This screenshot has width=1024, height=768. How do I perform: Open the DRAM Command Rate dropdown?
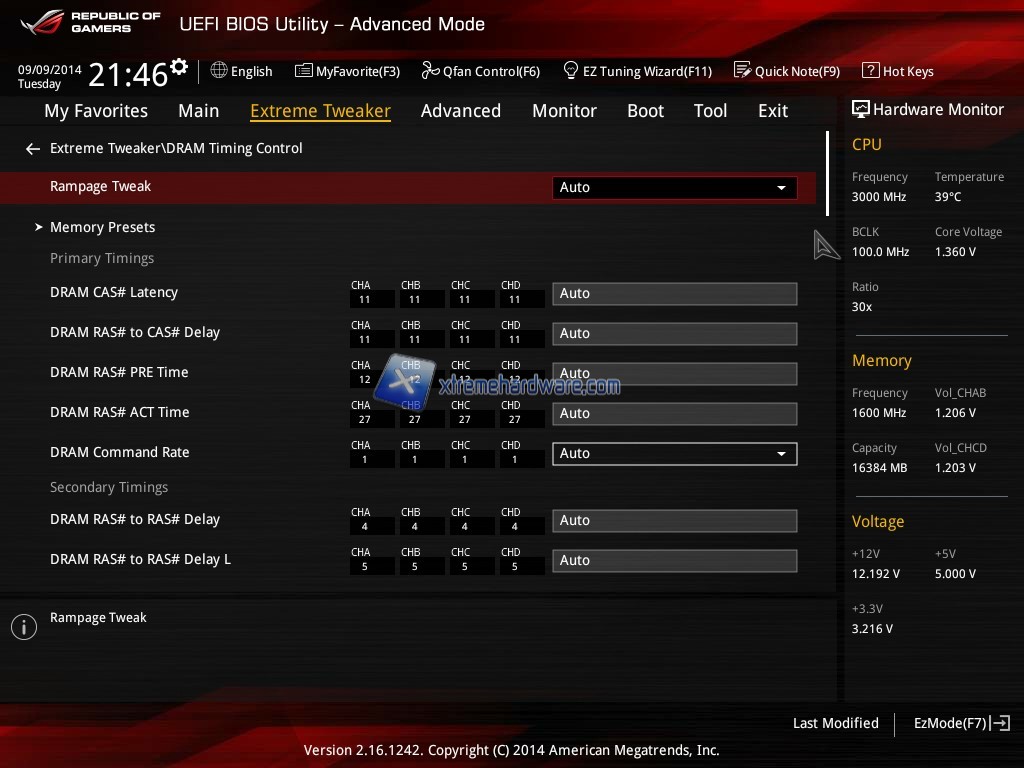pyautogui.click(x=674, y=453)
